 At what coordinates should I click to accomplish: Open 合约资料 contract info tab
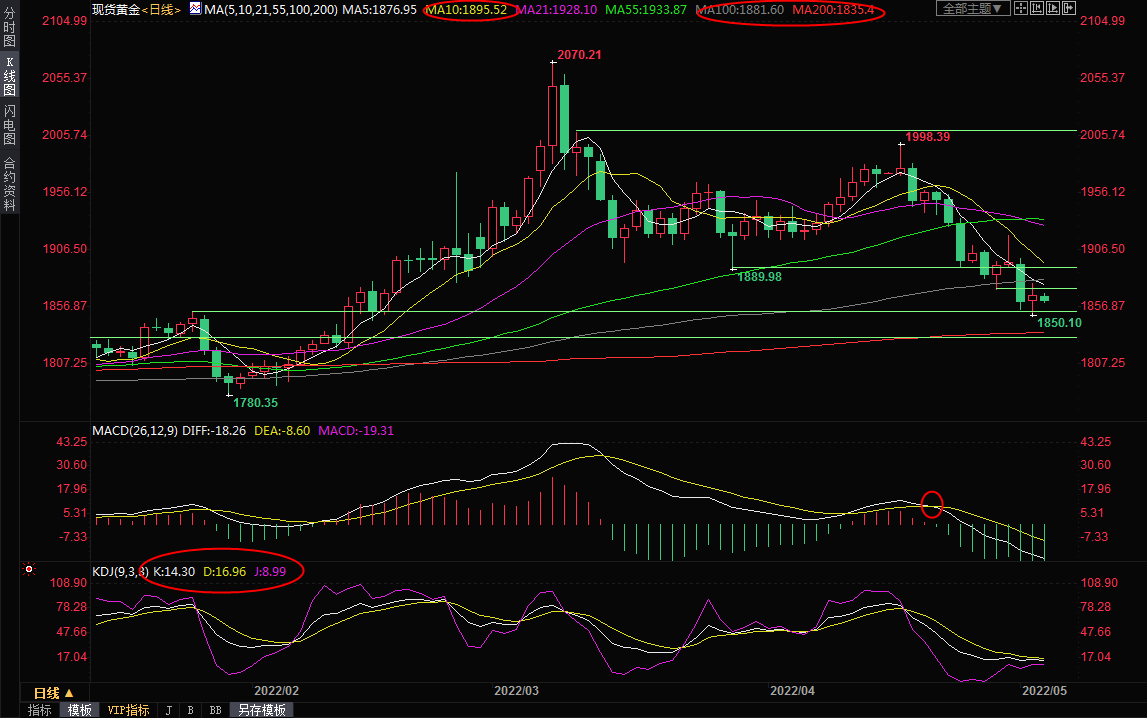[9, 185]
